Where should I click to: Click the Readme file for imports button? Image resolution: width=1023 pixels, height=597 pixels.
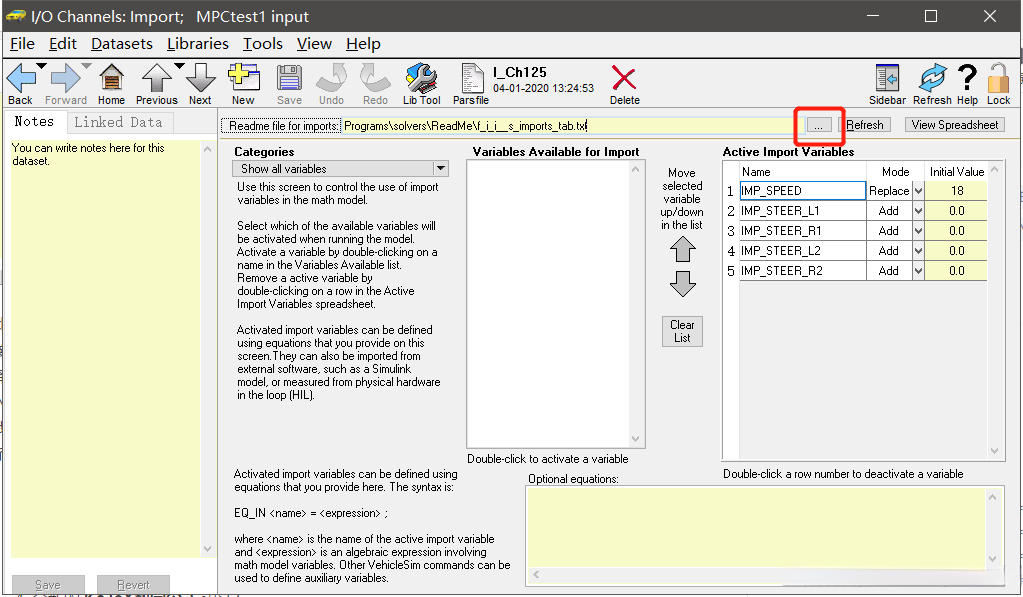pos(281,126)
